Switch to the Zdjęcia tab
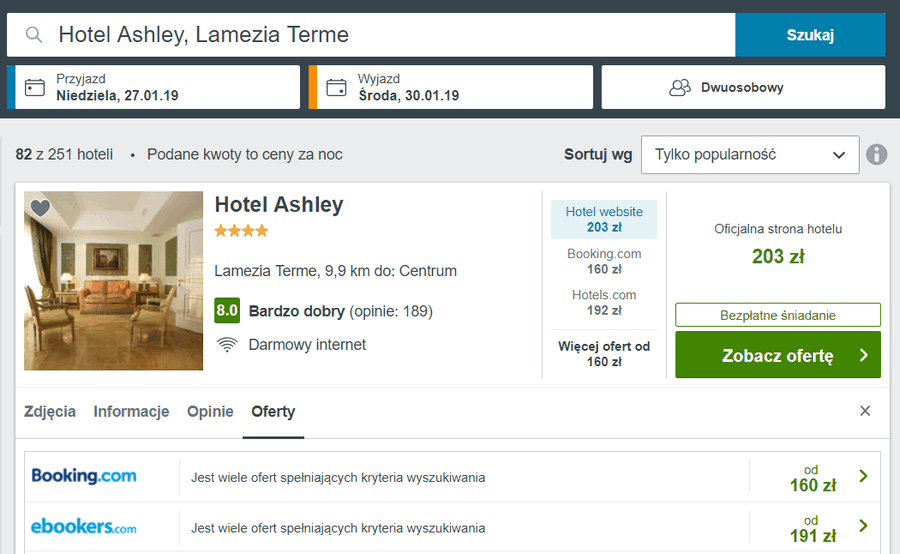The width and height of the screenshot is (900, 554). tap(50, 412)
